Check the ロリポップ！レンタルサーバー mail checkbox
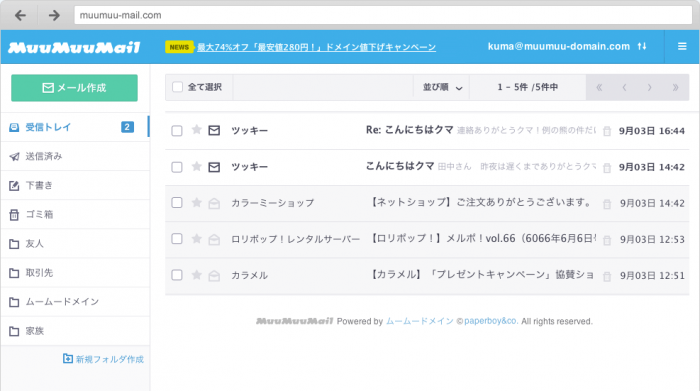 (x=177, y=239)
